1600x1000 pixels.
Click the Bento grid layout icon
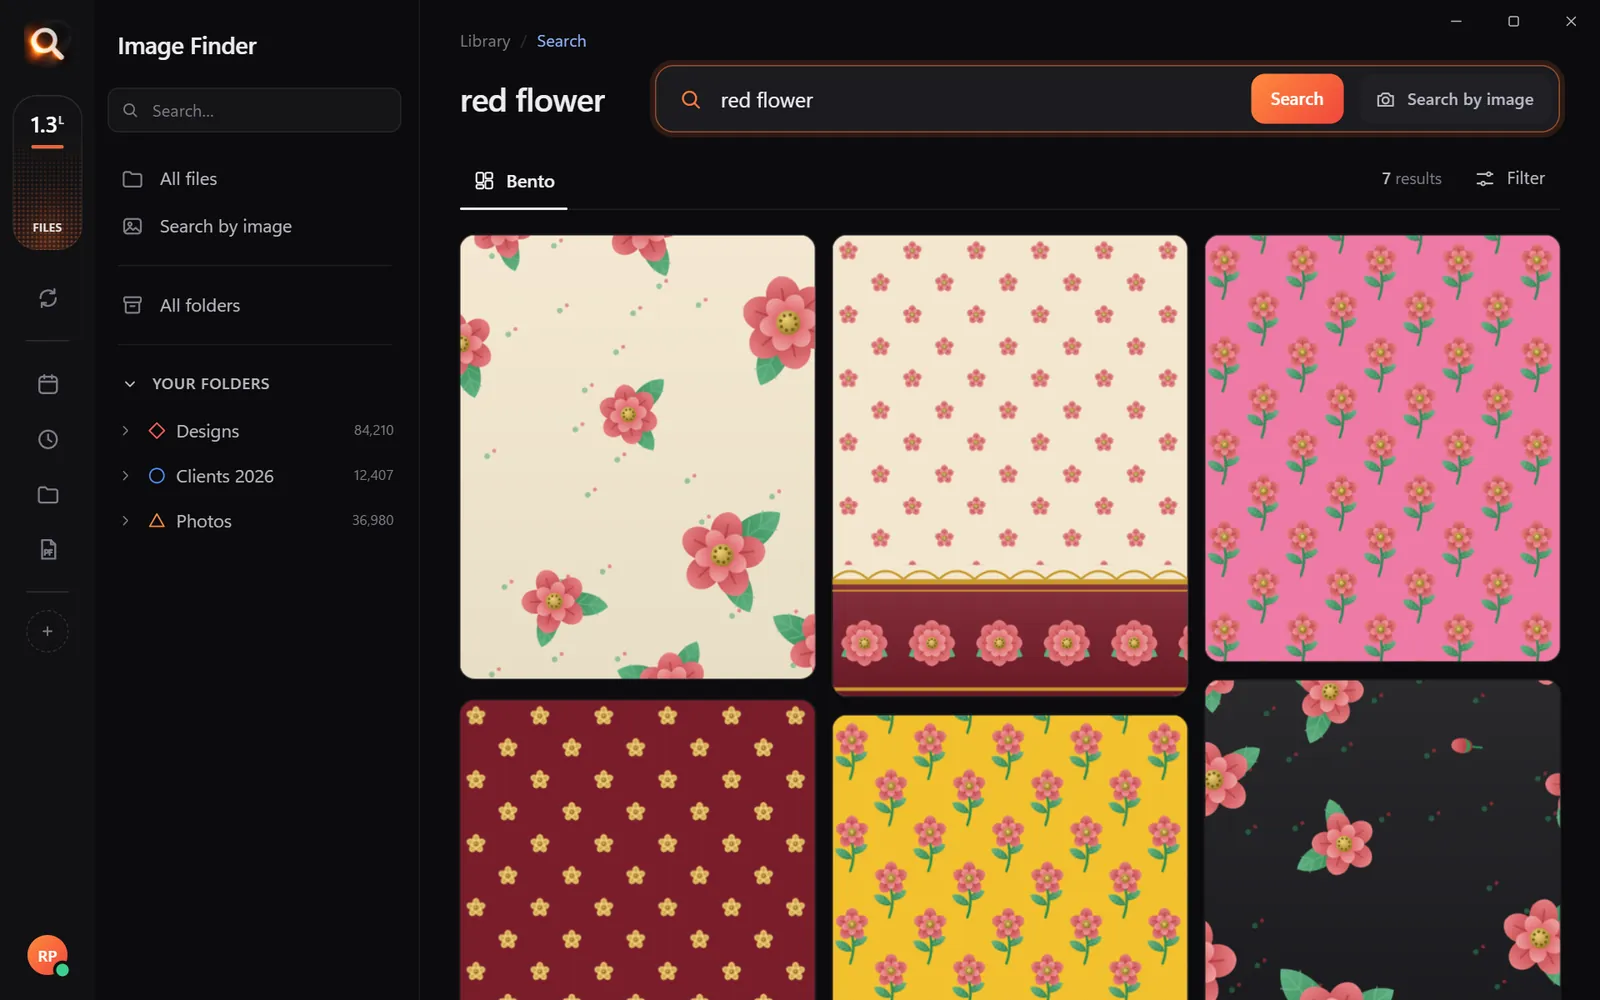coord(484,180)
